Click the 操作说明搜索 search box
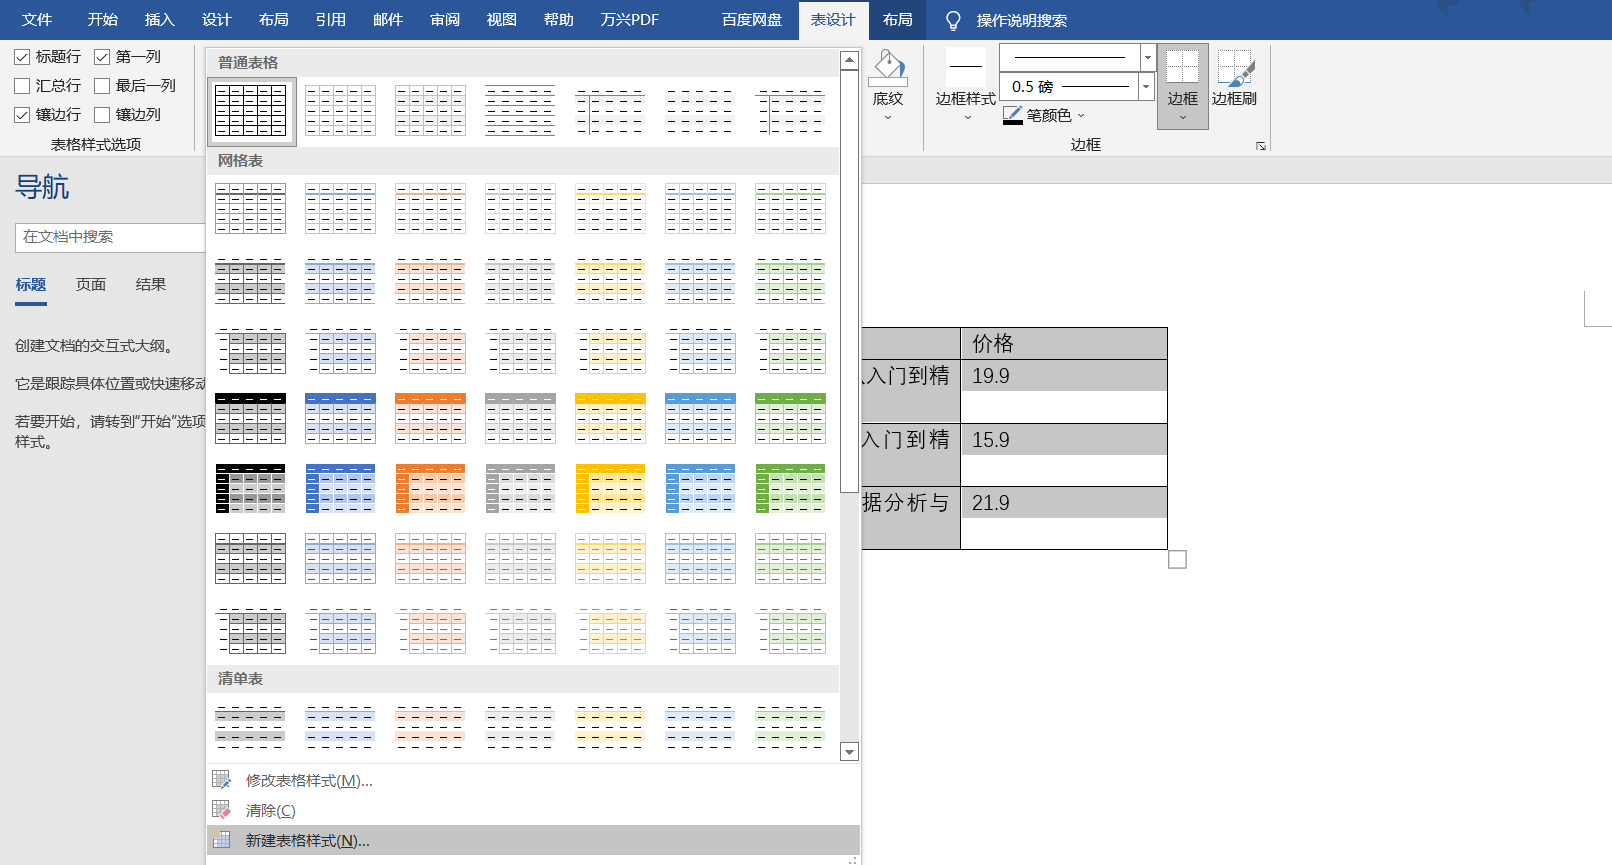Image resolution: width=1612 pixels, height=865 pixels. coord(1022,20)
